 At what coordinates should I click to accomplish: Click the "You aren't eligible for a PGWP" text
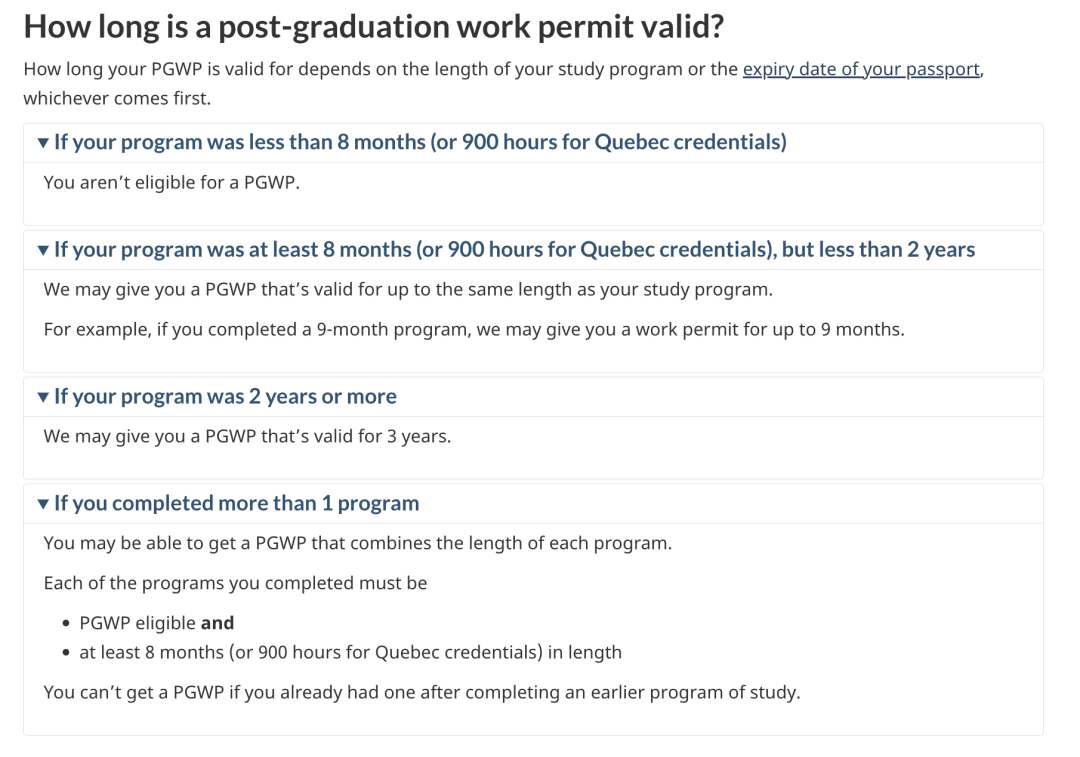[172, 183]
